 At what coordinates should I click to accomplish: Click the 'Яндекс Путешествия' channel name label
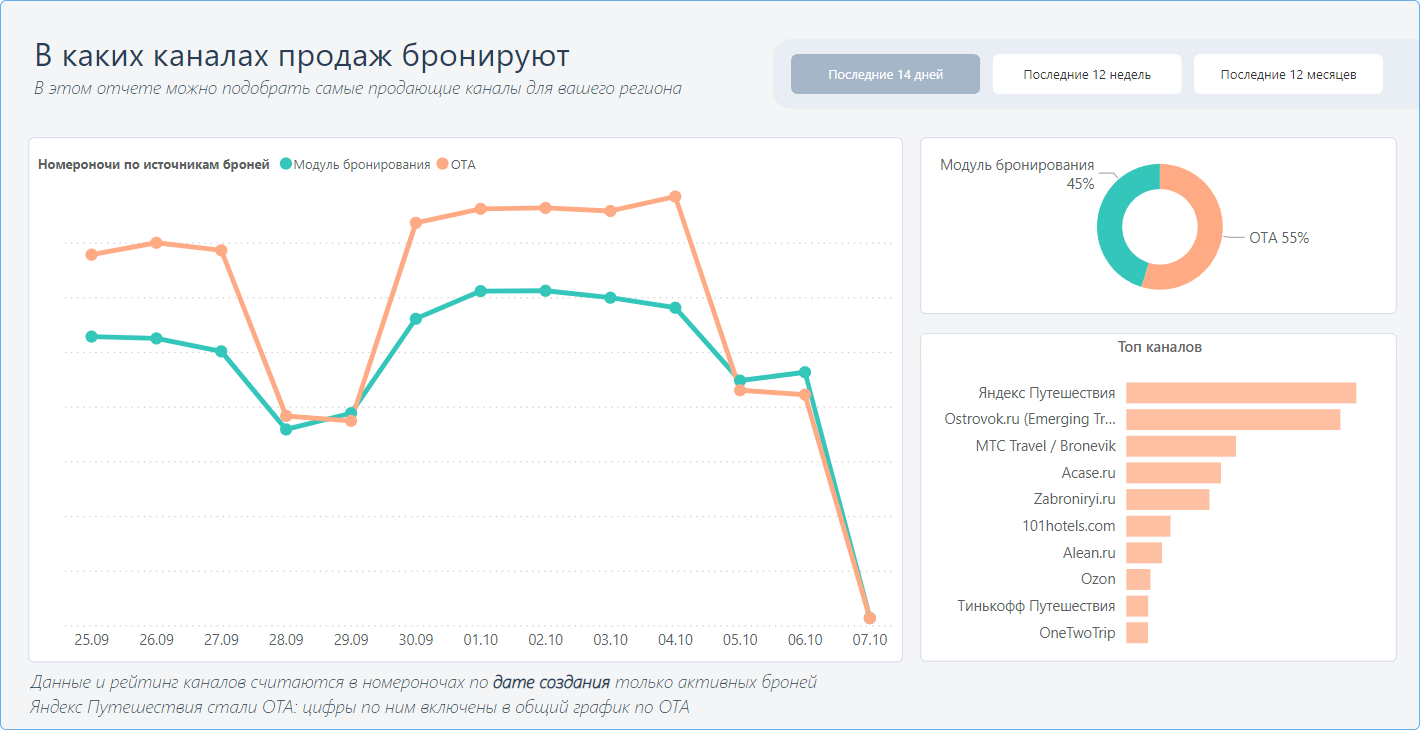tap(1047, 393)
